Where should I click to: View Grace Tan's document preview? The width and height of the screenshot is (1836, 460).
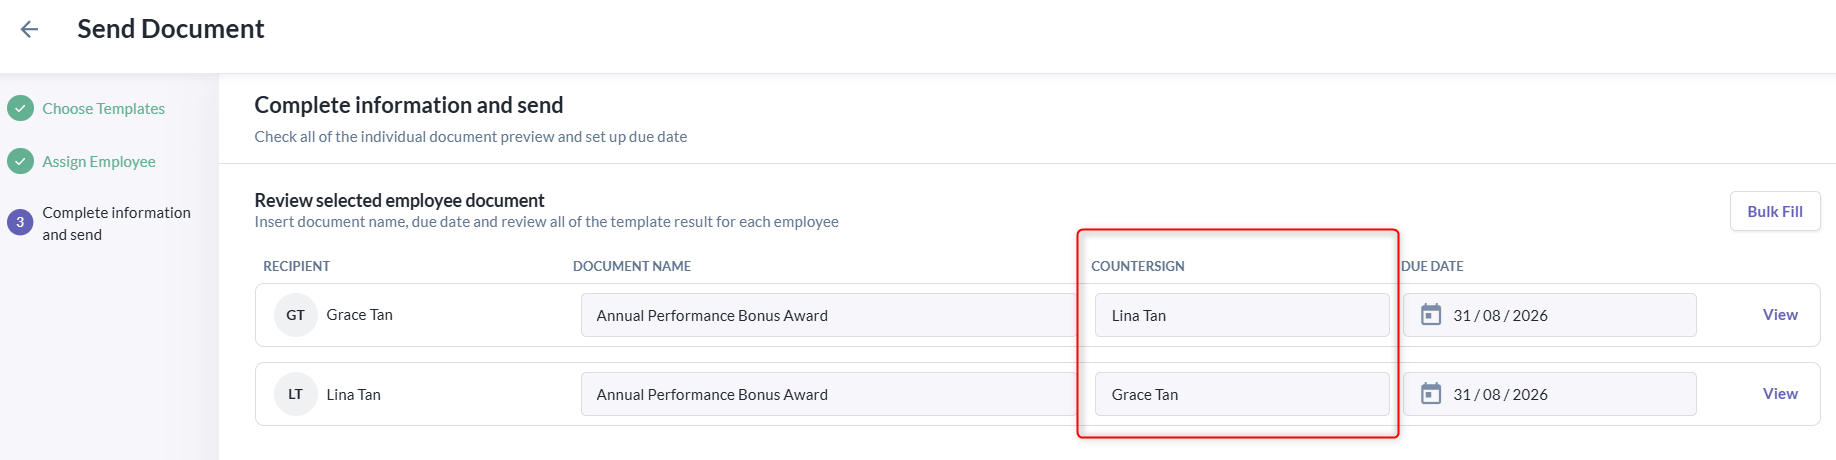point(1780,314)
